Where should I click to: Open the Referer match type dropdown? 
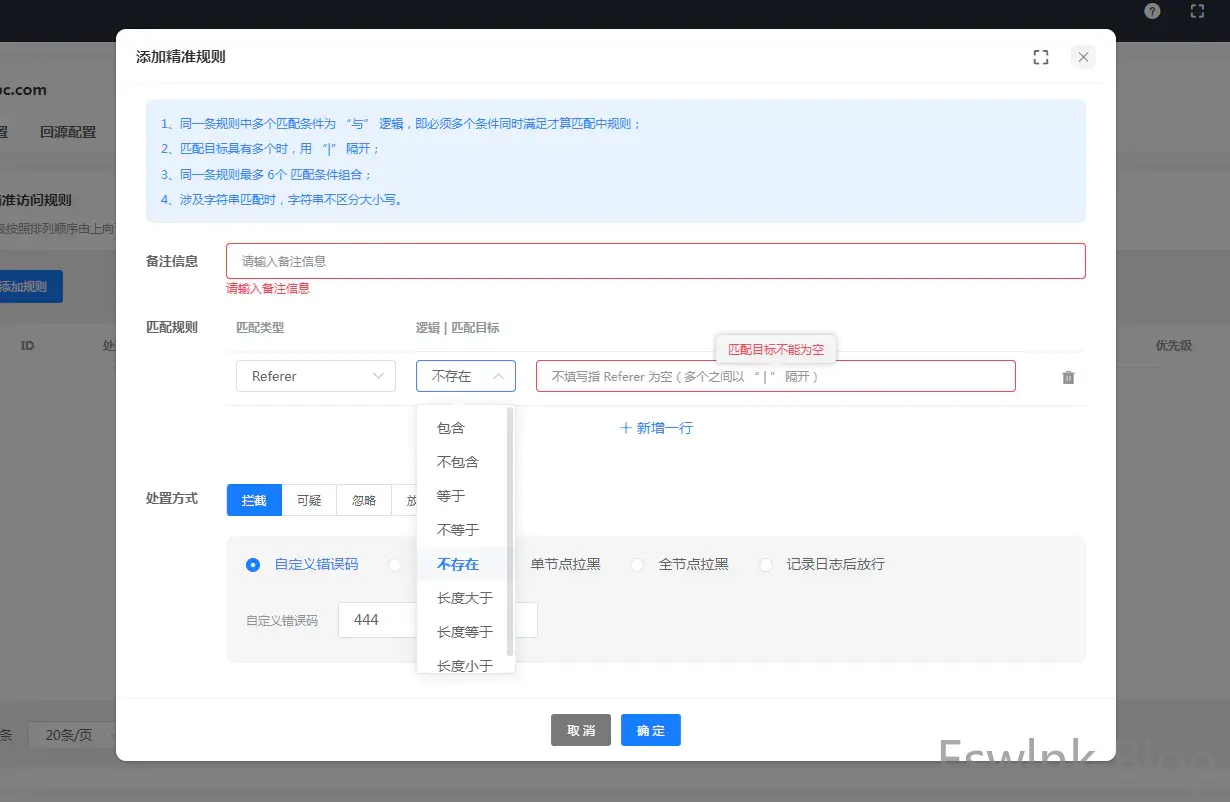coord(315,376)
